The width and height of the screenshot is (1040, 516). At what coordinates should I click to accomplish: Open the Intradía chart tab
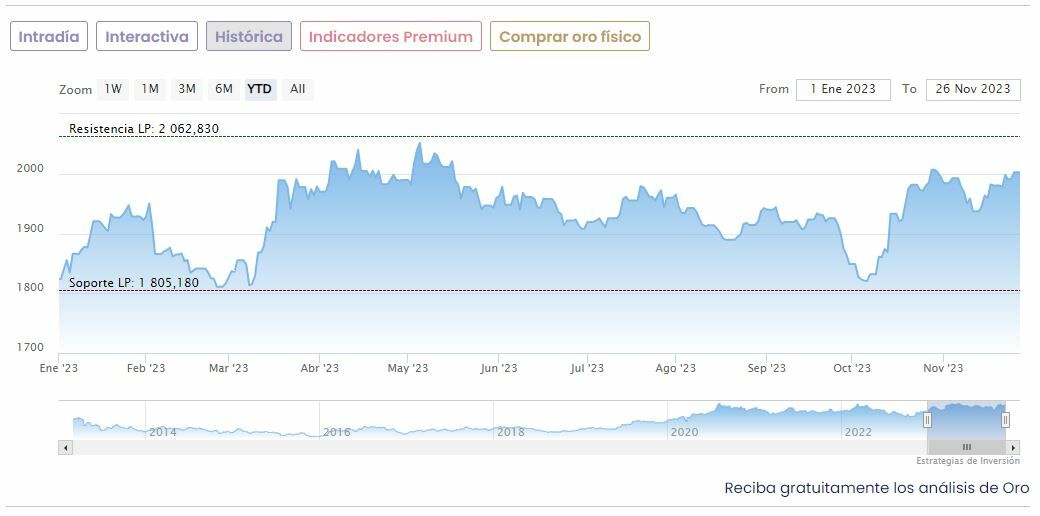click(x=49, y=37)
